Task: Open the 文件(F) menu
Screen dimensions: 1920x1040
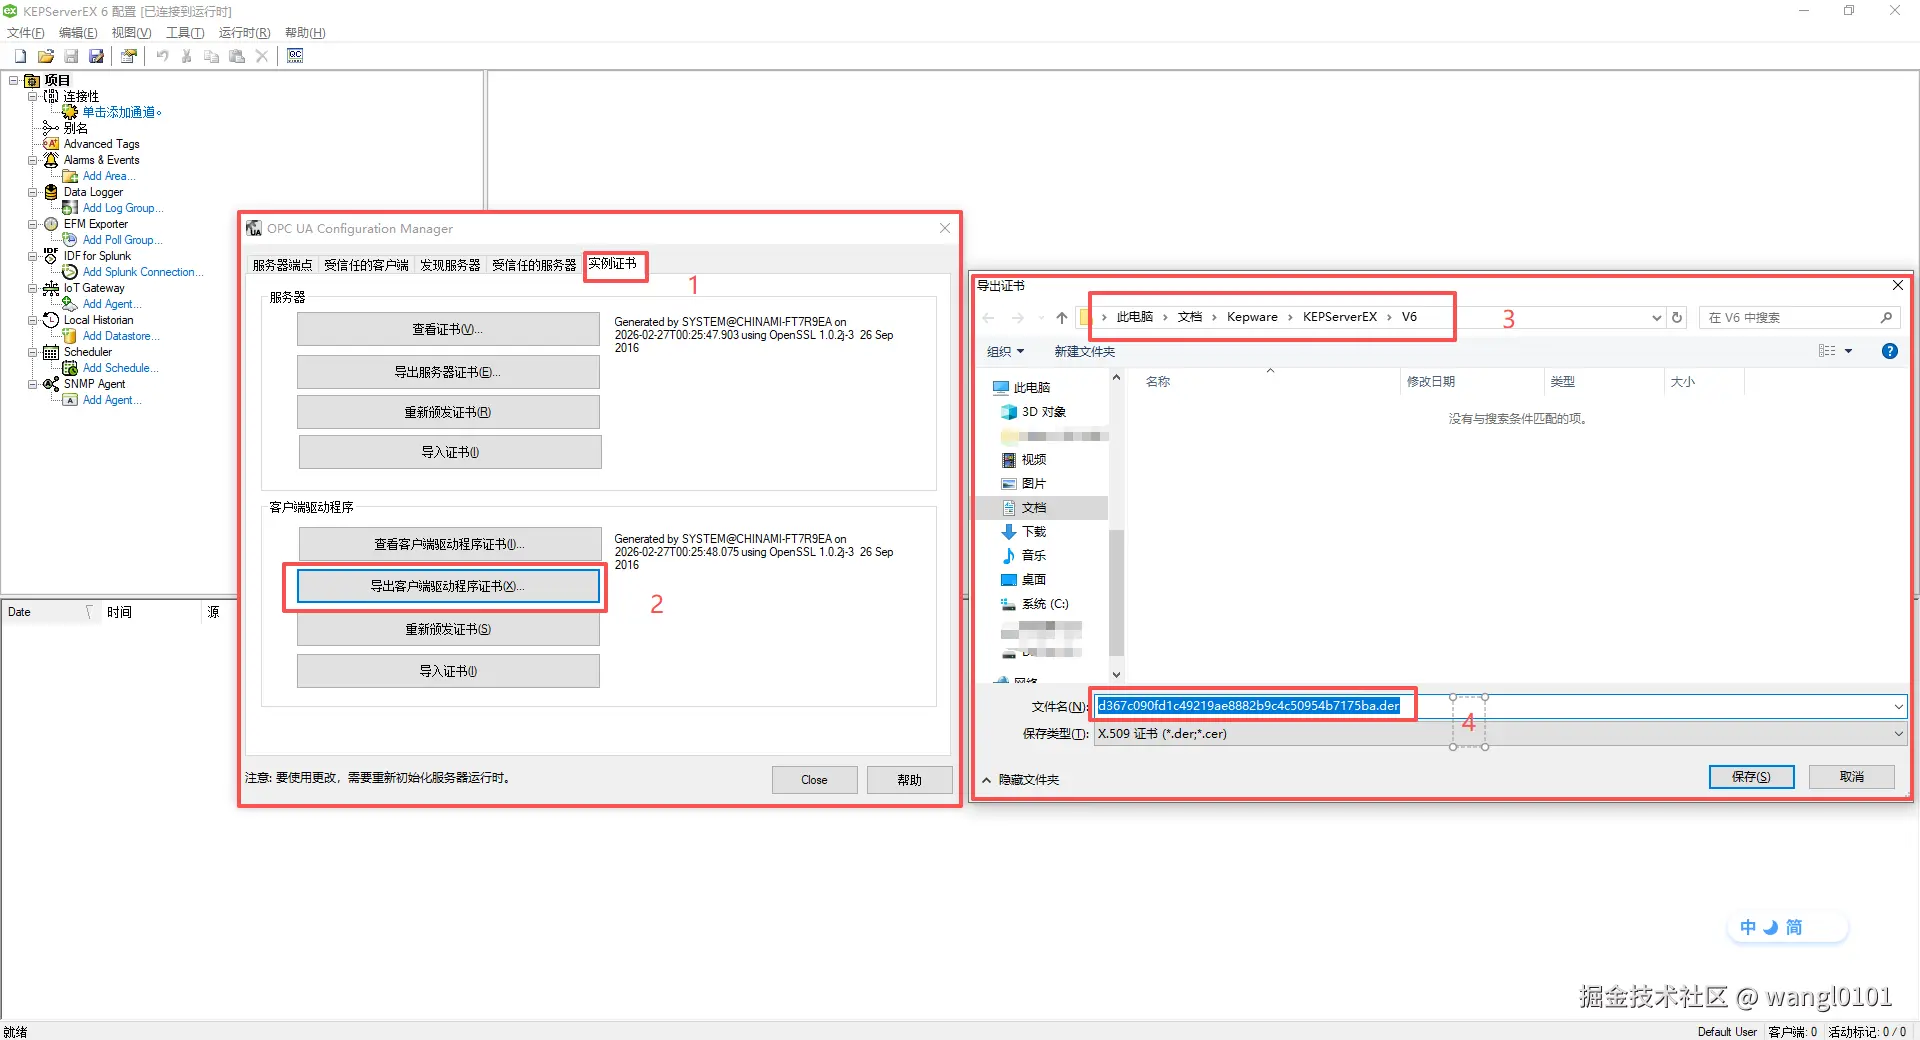Action: tap(25, 33)
